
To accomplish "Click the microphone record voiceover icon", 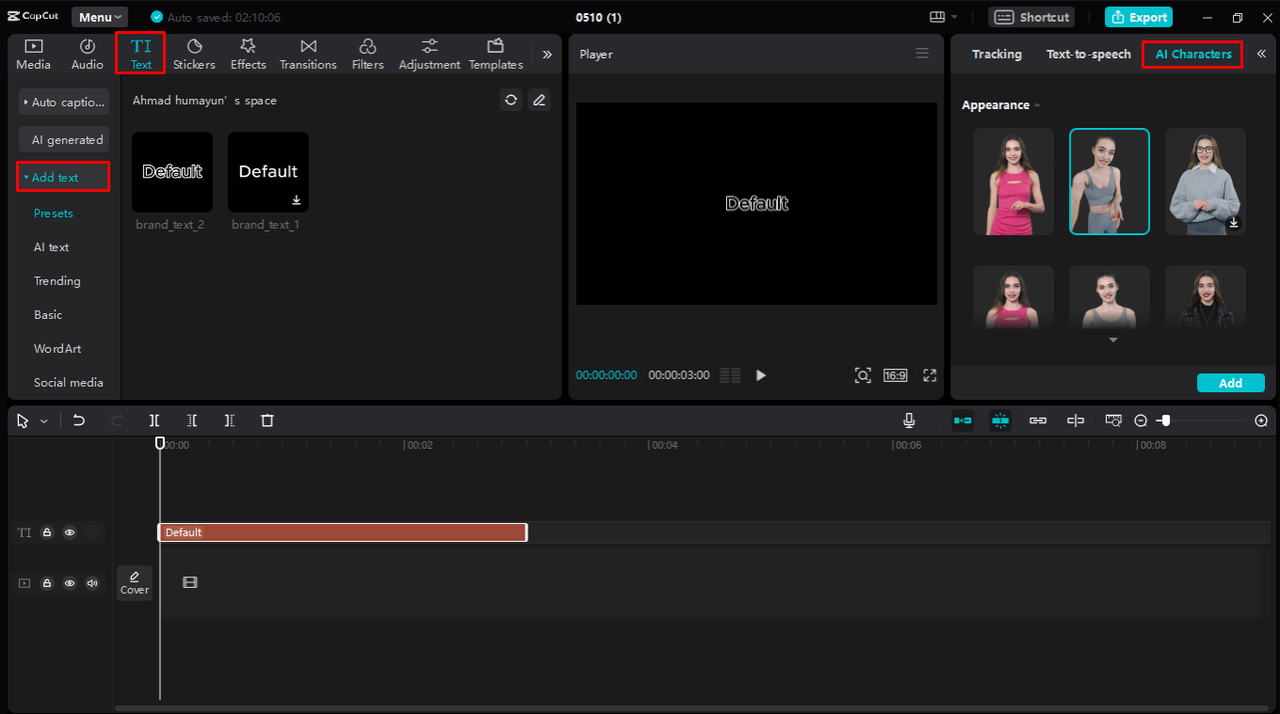I will pos(909,421).
